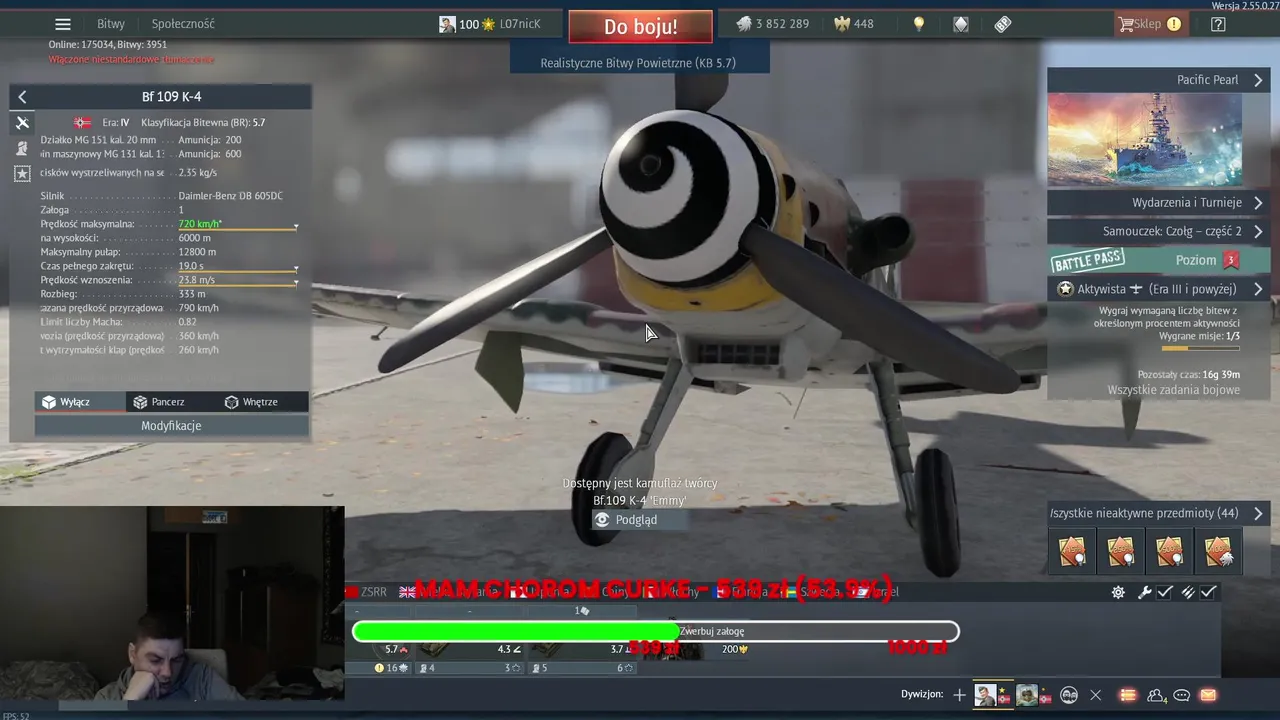Open the contacts friends icon
The height and width of the screenshot is (720, 1280).
click(x=1157, y=695)
